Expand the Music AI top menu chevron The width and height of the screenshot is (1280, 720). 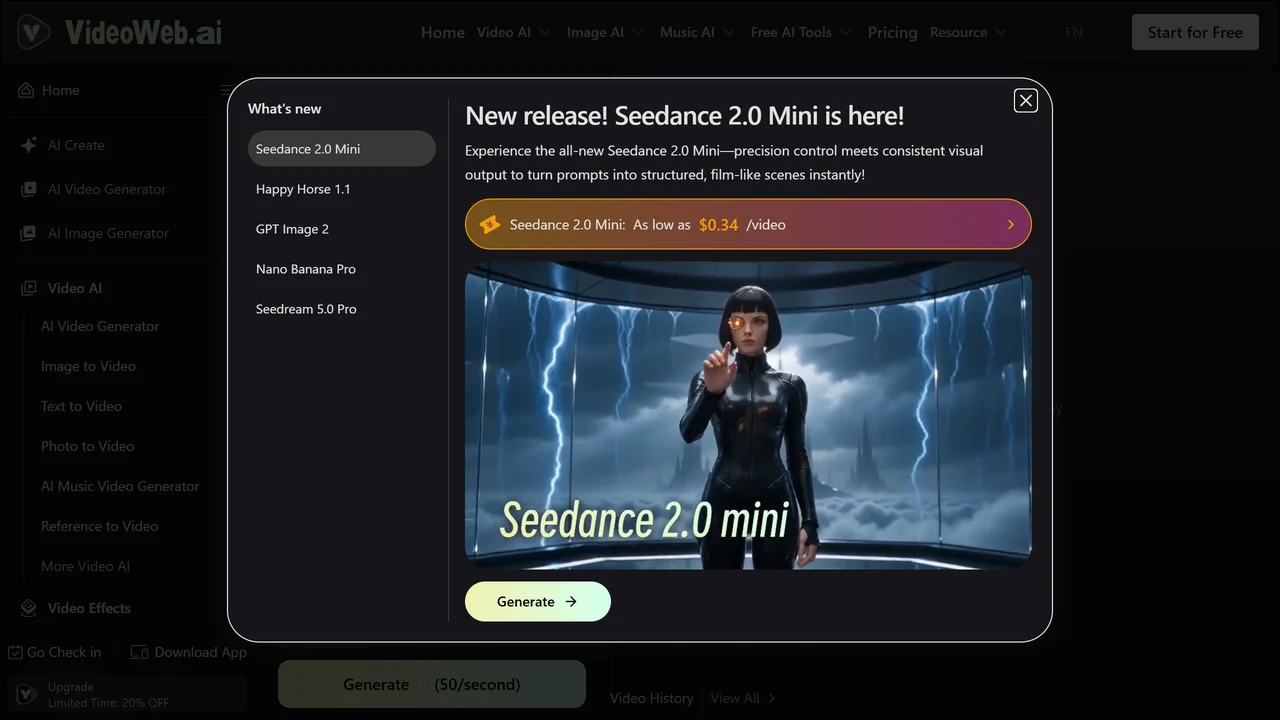coord(729,32)
